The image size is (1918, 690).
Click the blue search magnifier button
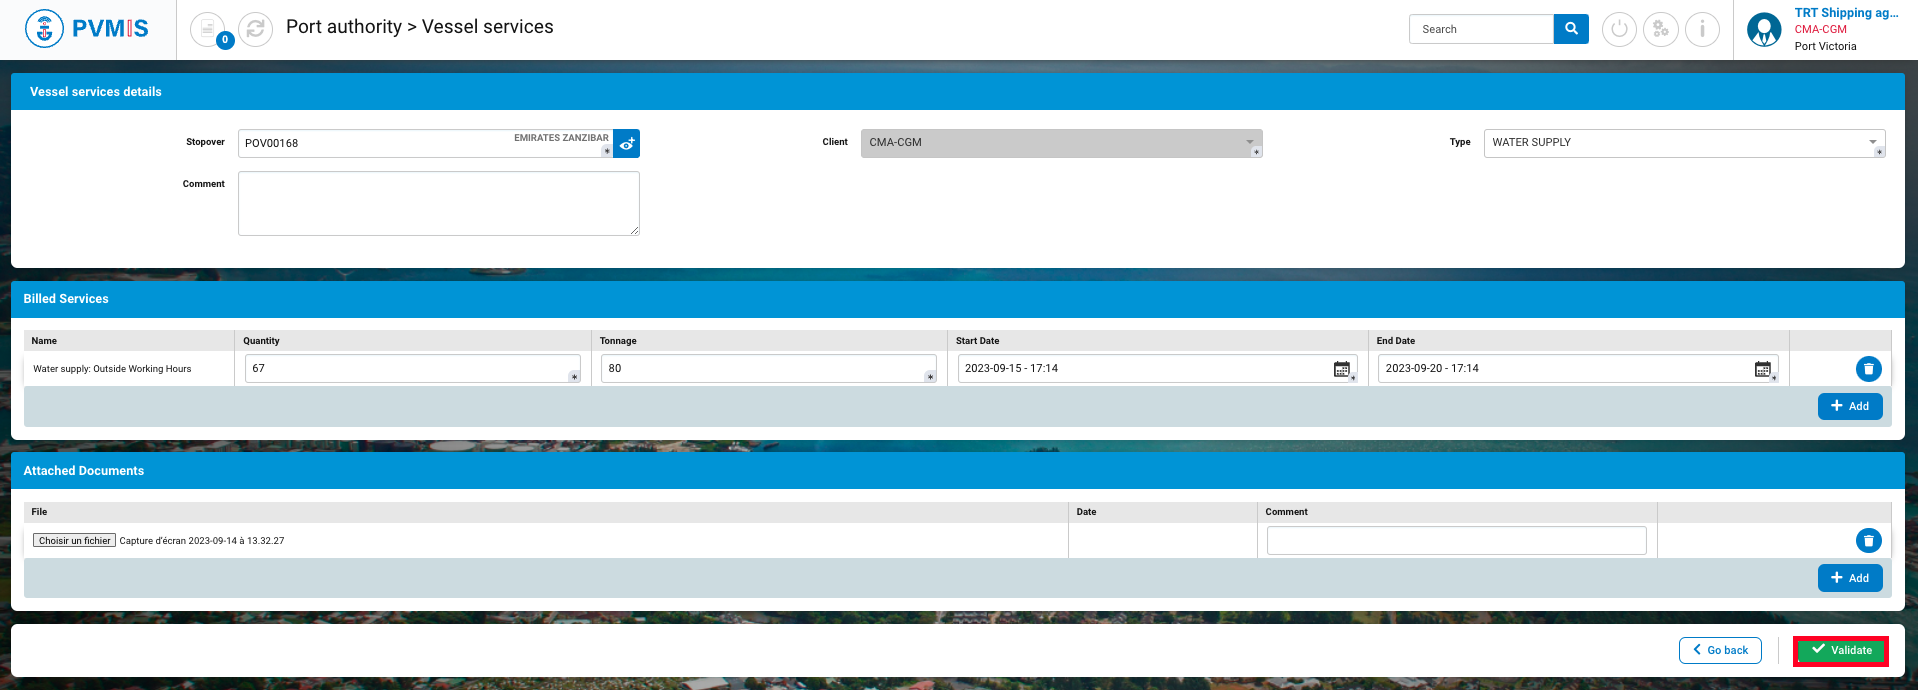point(1571,29)
